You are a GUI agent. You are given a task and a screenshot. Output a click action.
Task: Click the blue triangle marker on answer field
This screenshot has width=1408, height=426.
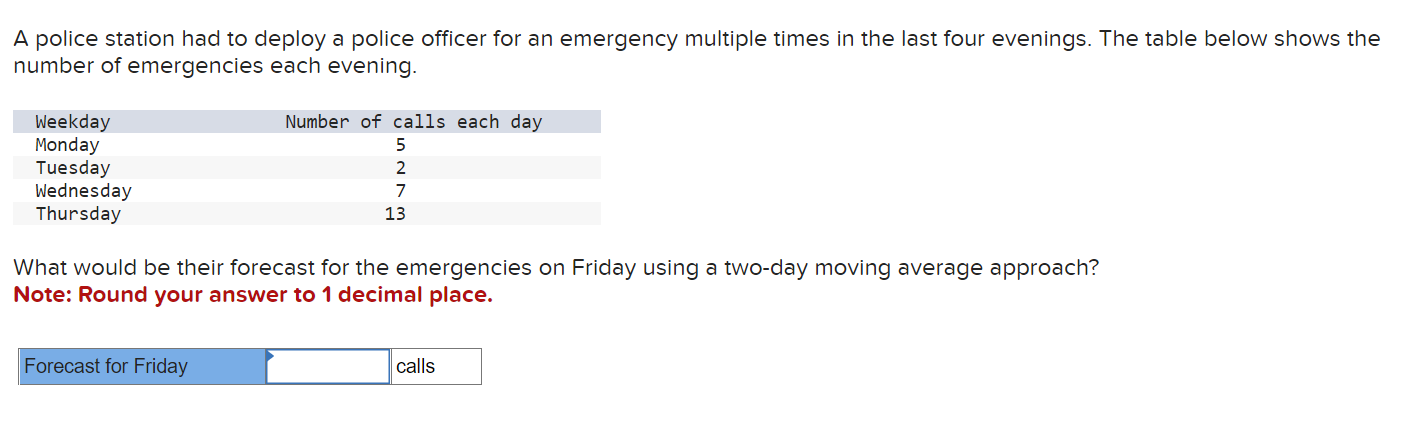click(x=269, y=354)
